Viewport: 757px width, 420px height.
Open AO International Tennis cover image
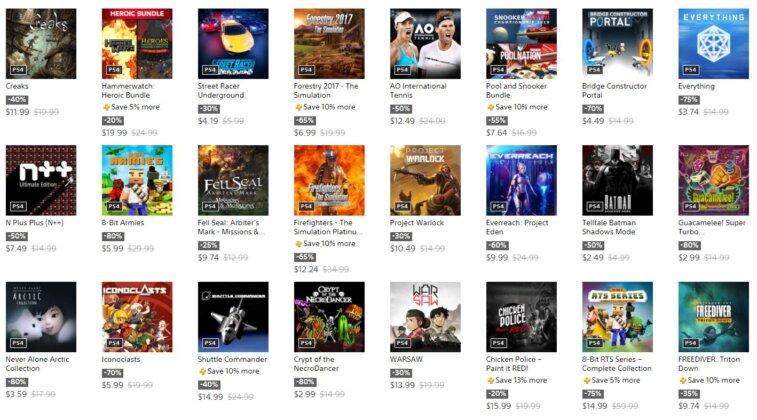pos(425,43)
